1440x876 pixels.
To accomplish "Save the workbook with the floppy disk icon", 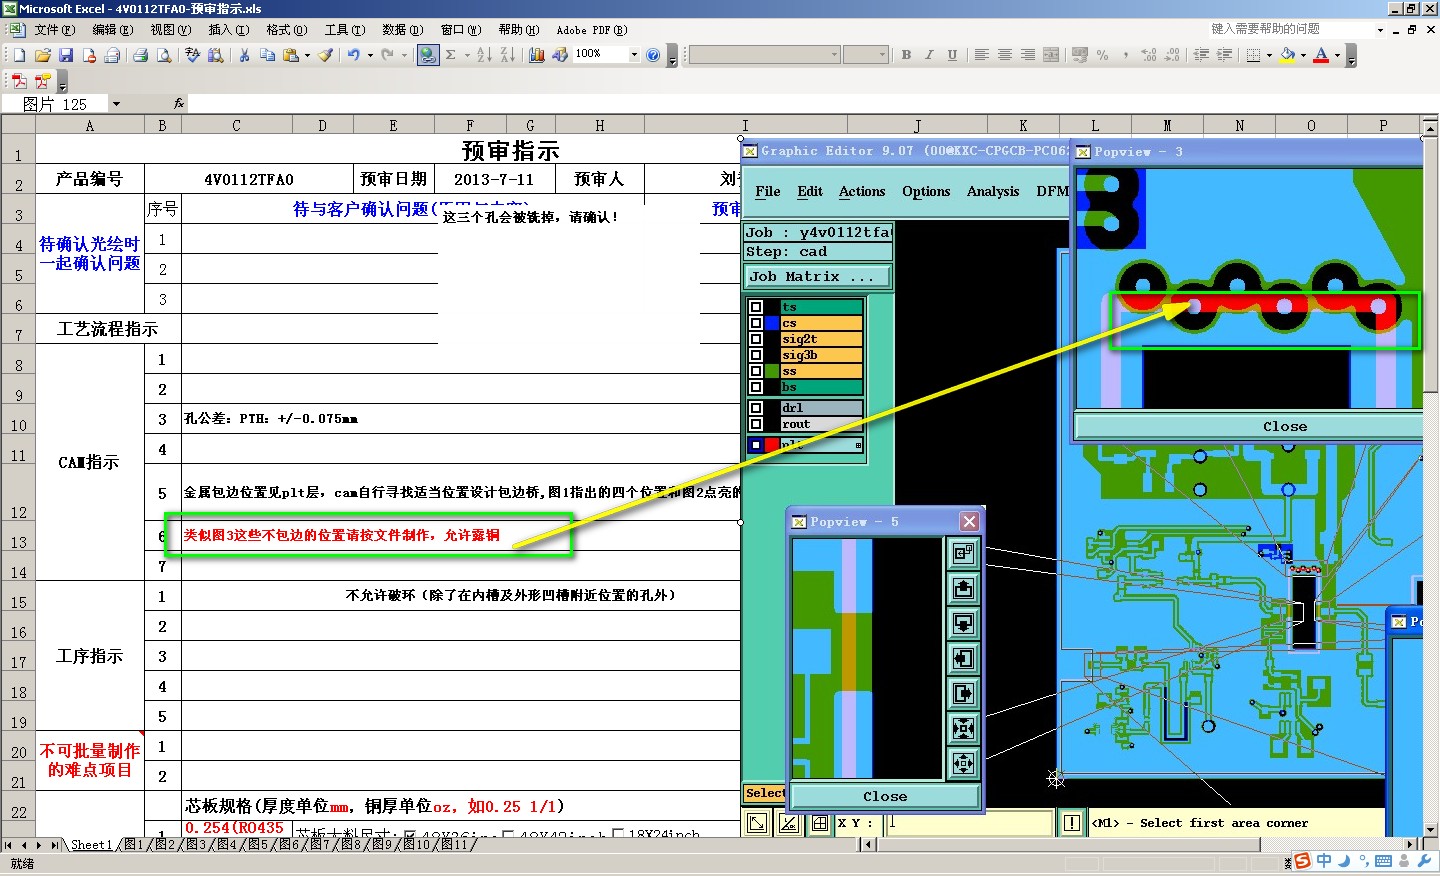I will (x=66, y=55).
